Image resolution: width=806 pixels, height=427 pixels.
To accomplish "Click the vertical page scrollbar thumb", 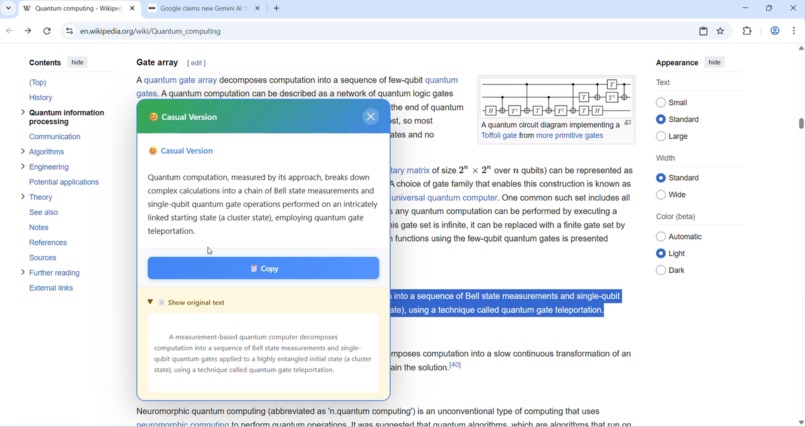I will coord(801,124).
